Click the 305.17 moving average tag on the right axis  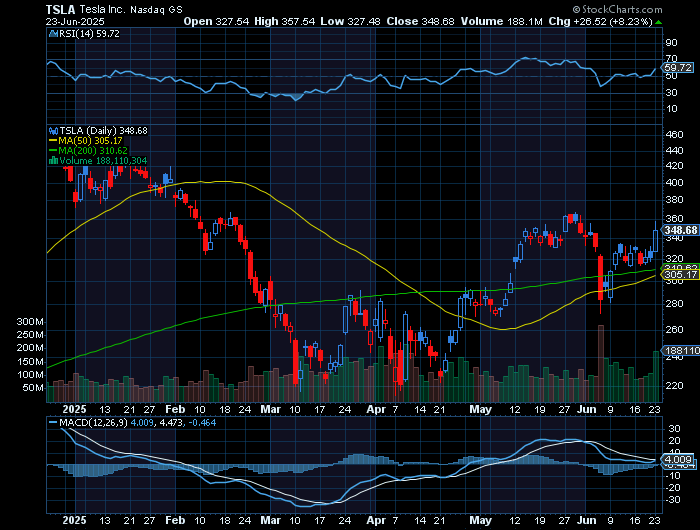tap(681, 275)
